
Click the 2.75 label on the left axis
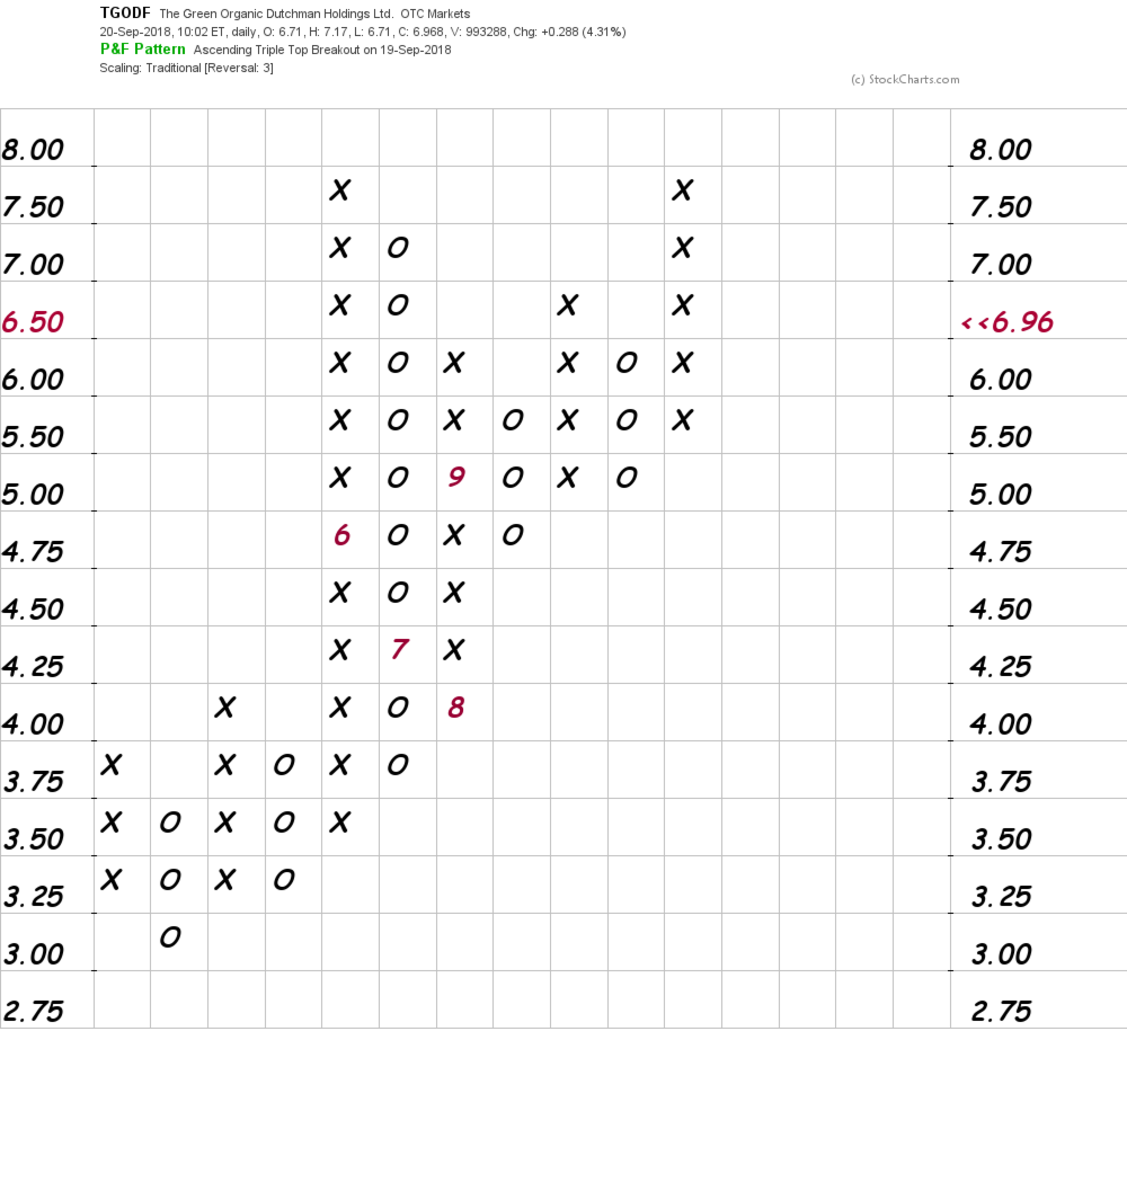[x=33, y=1011]
